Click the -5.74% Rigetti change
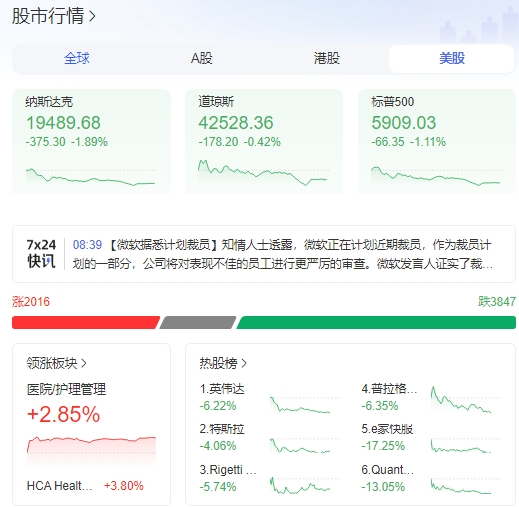Viewport: 519px width, 507px height. click(218, 487)
